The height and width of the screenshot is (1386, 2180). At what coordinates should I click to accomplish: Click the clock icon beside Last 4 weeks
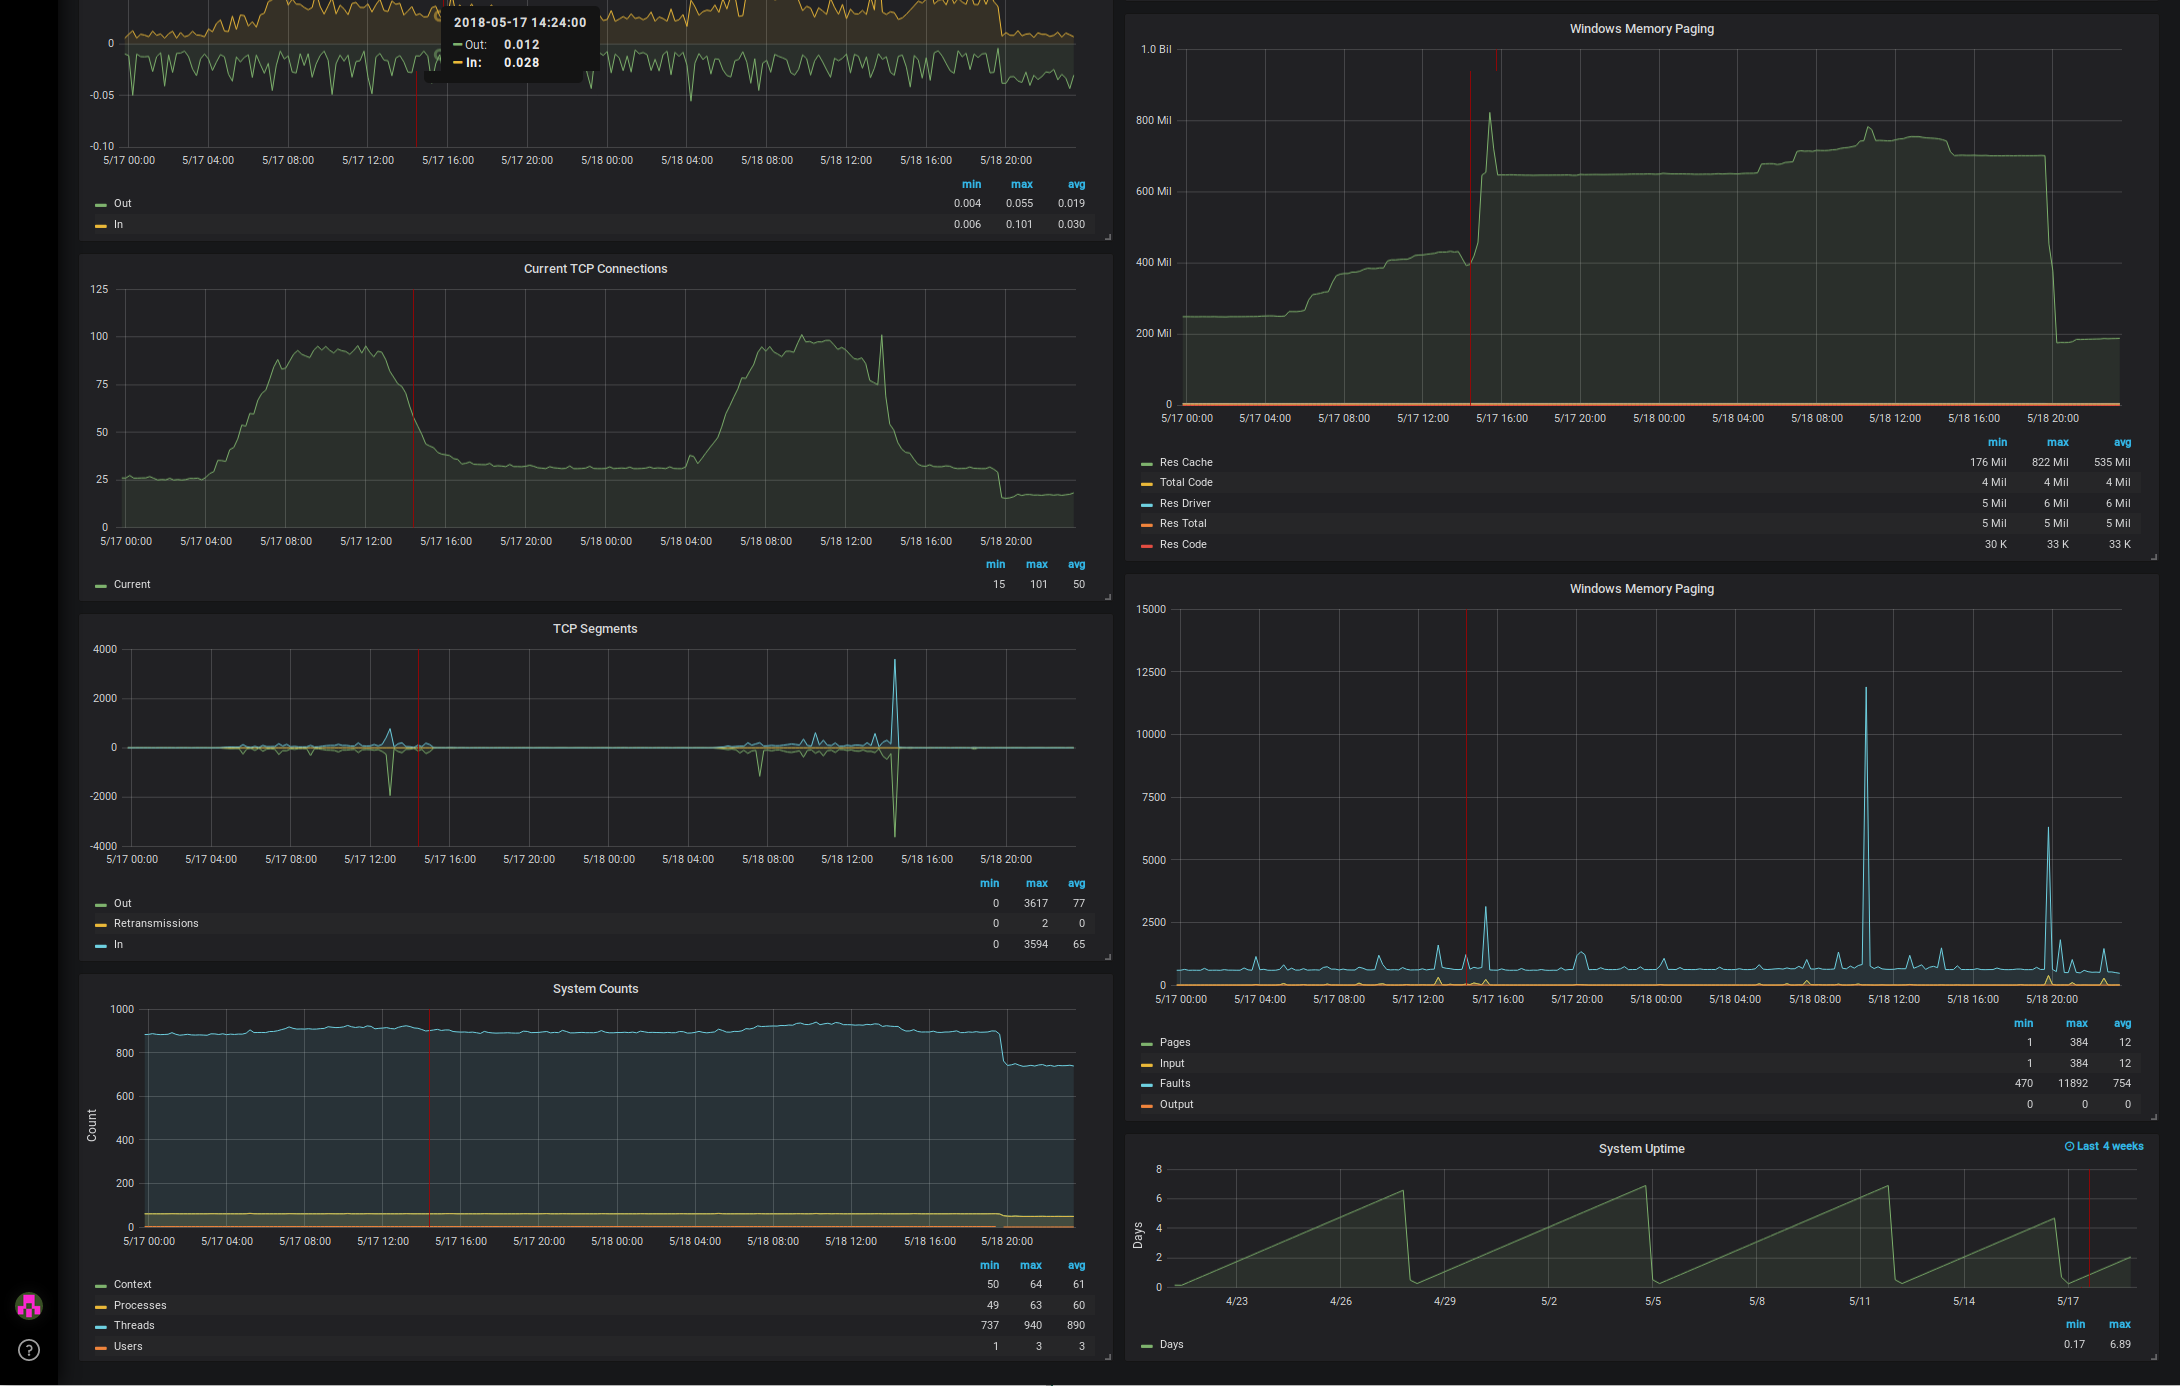(x=2069, y=1147)
